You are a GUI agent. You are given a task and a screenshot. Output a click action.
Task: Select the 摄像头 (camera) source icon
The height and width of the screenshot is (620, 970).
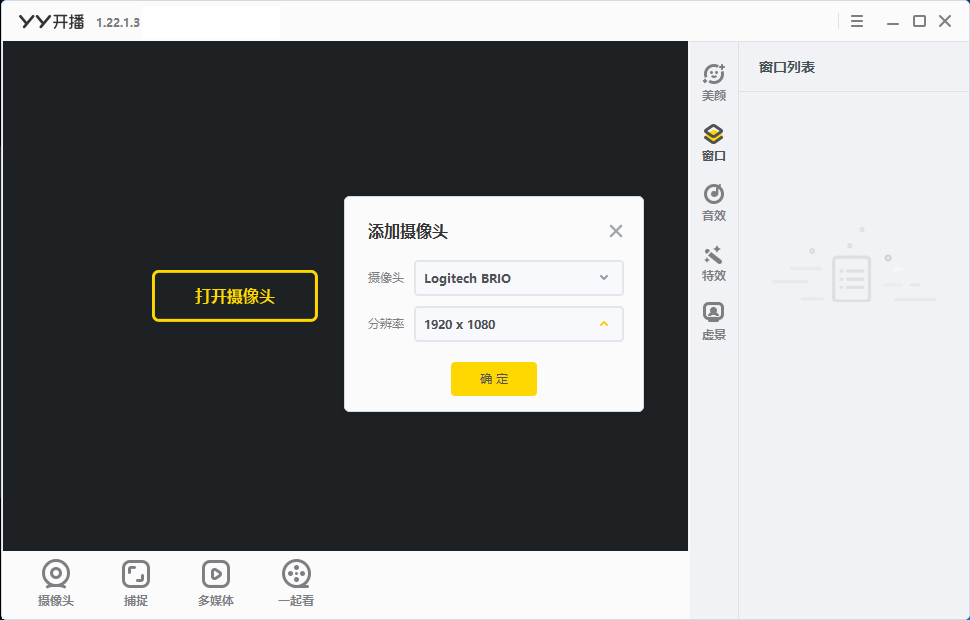pos(55,582)
